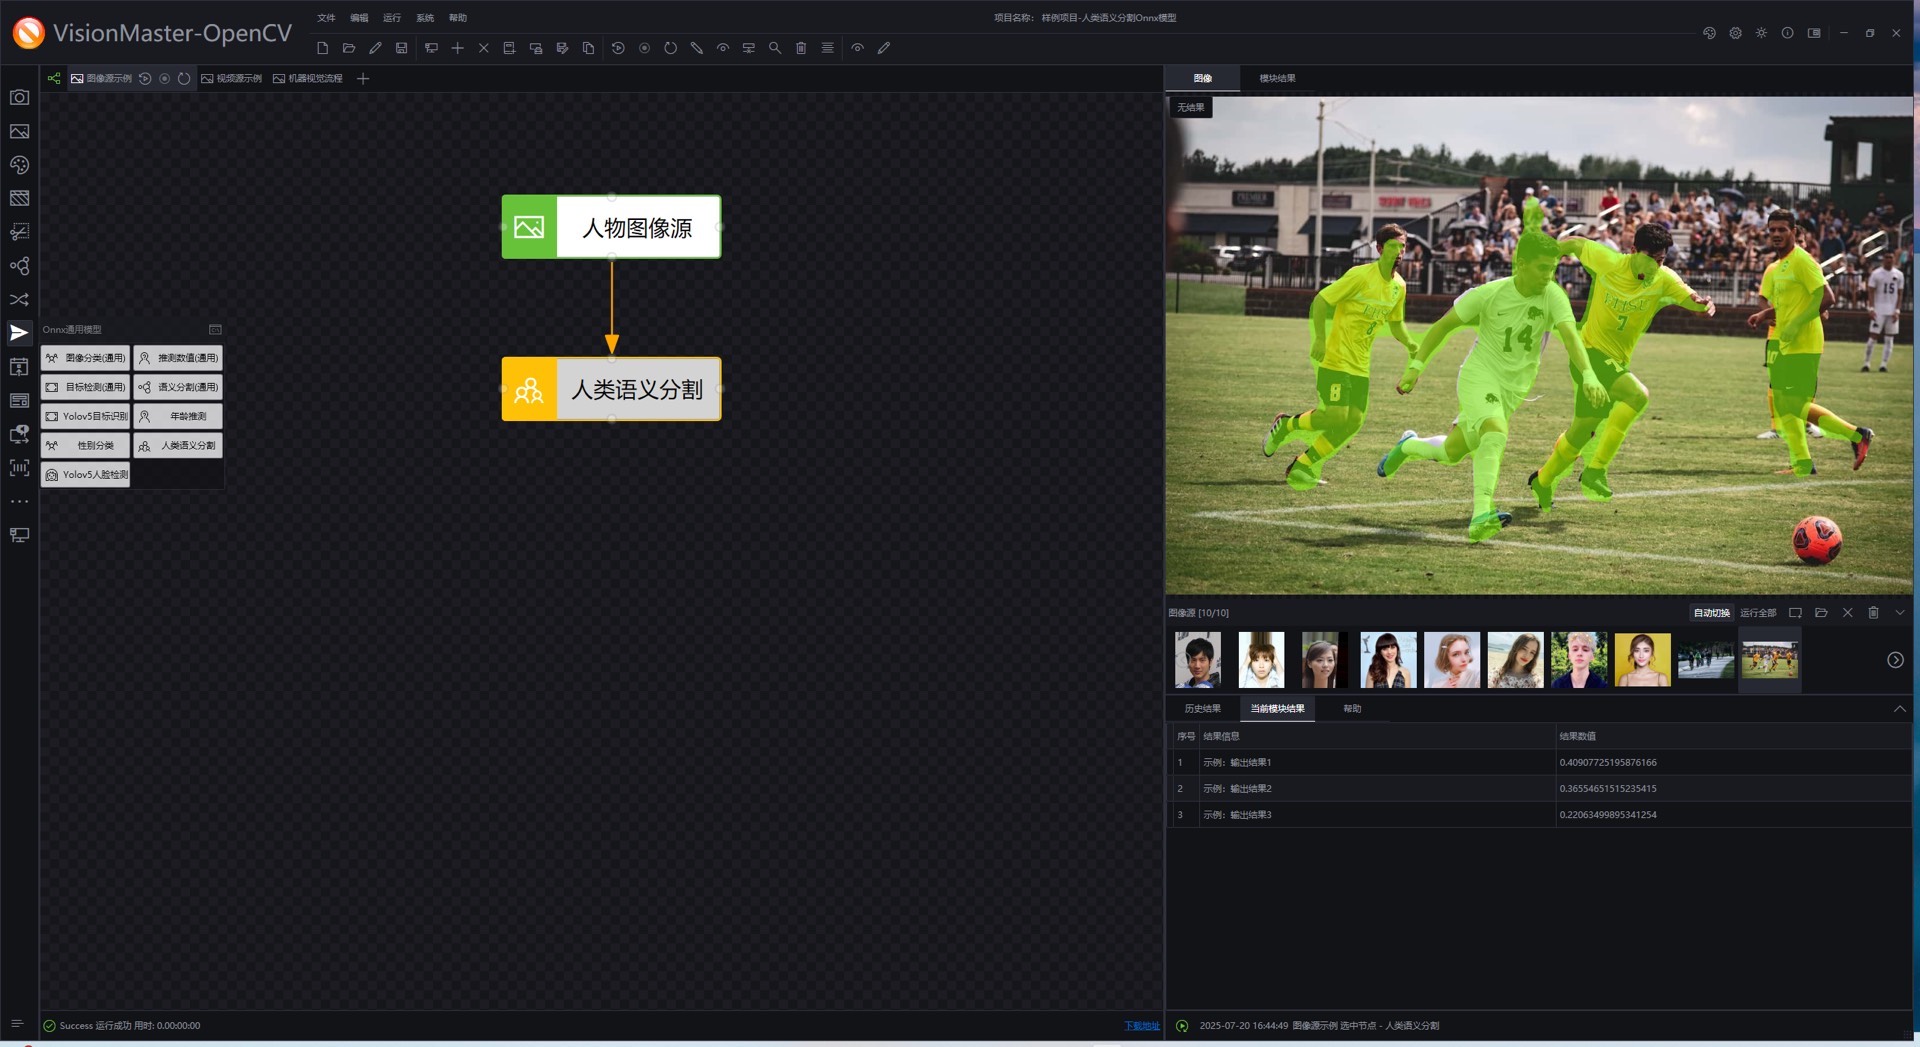Click the open folder icon in image source bar
Viewport: 1920px width, 1047px height.
(x=1821, y=613)
